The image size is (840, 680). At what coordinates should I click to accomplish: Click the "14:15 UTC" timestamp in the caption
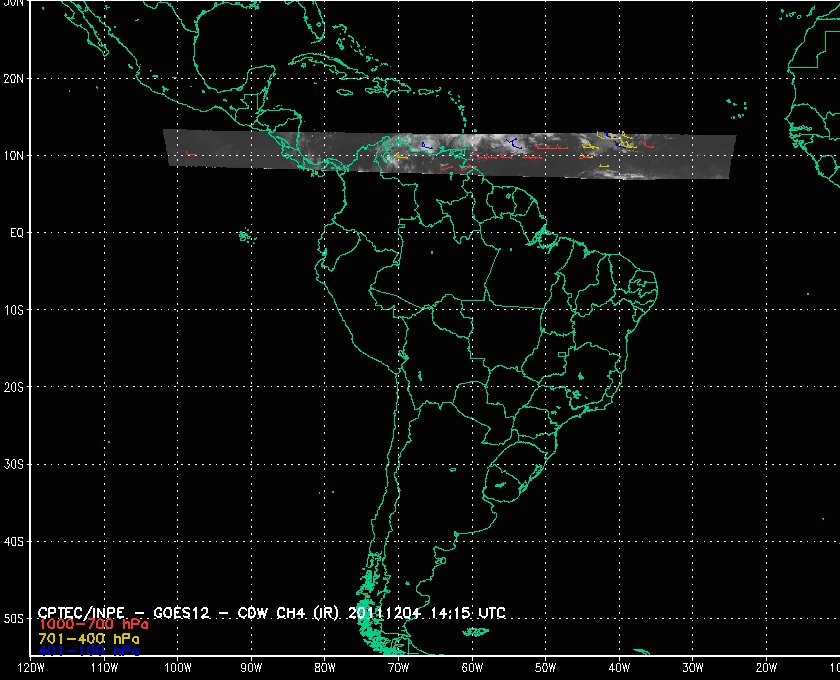pyautogui.click(x=467, y=613)
